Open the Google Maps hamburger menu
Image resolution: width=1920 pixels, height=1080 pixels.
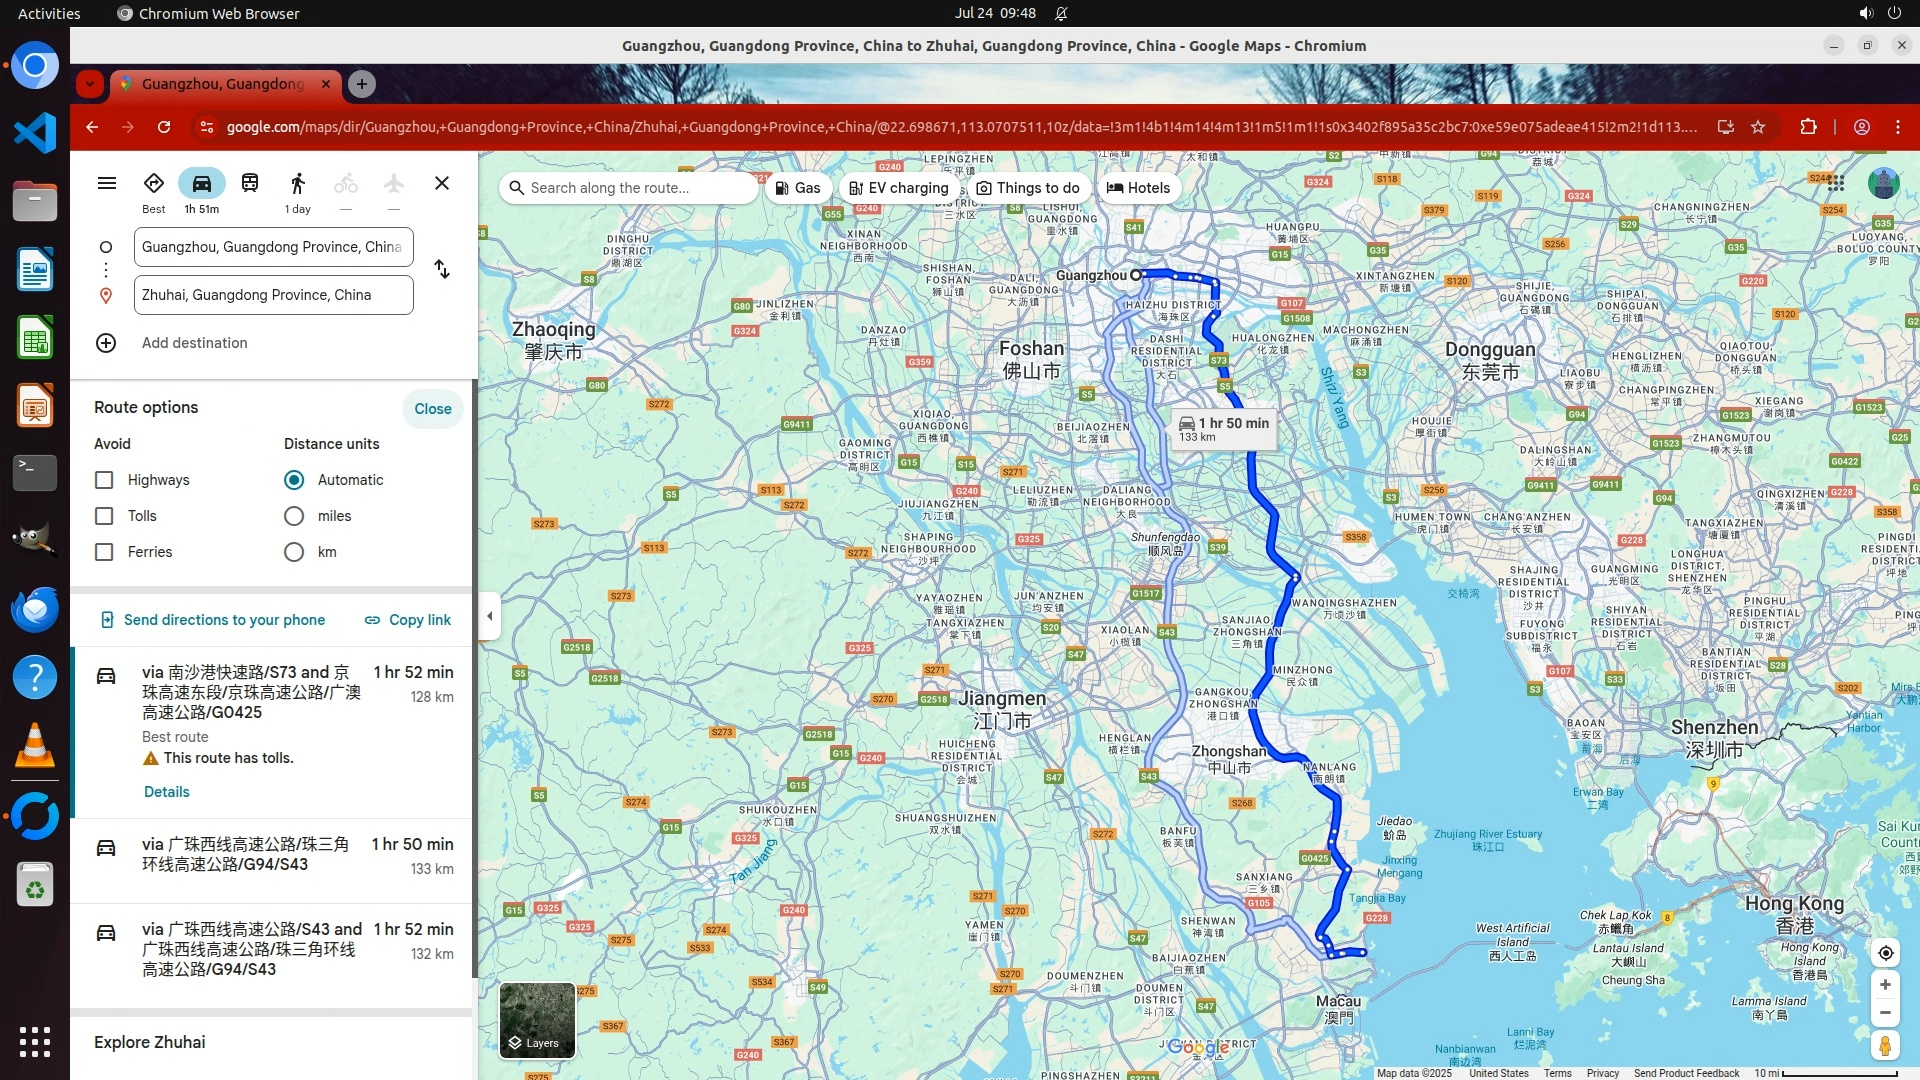pos(107,184)
